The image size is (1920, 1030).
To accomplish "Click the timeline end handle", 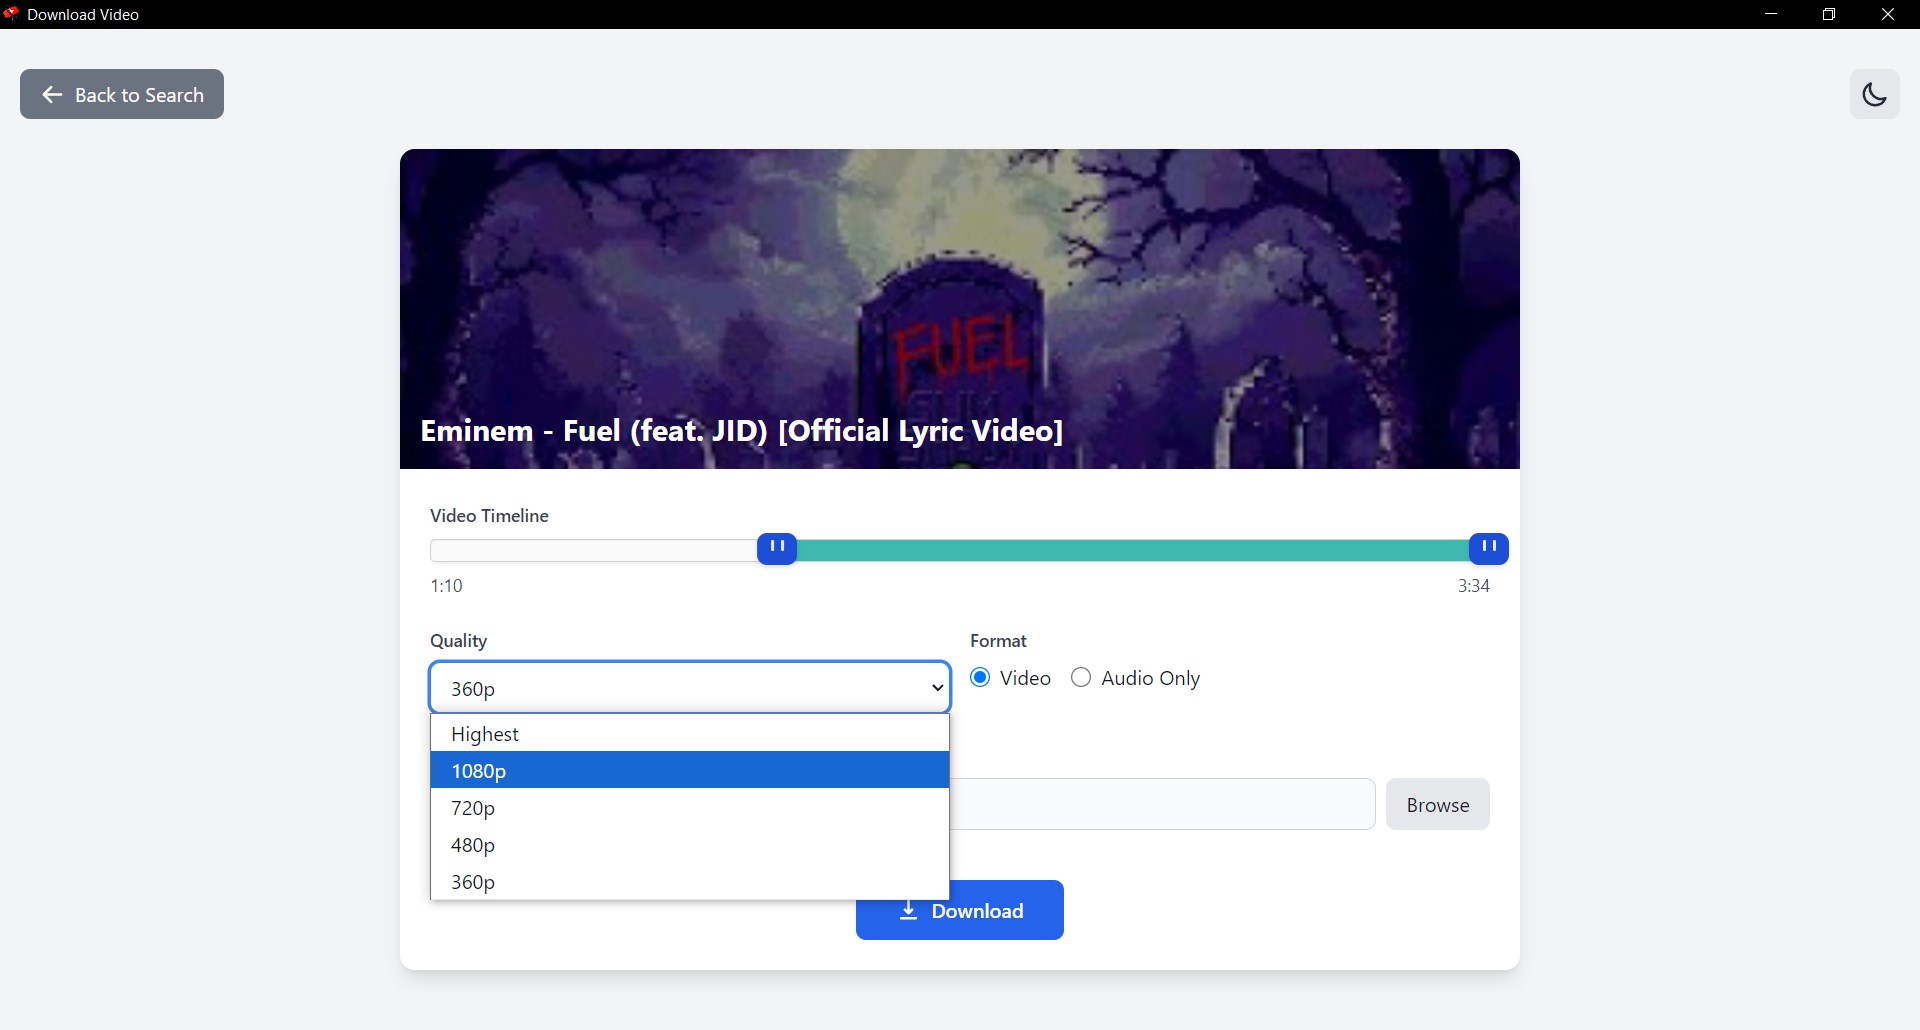I will (1489, 549).
